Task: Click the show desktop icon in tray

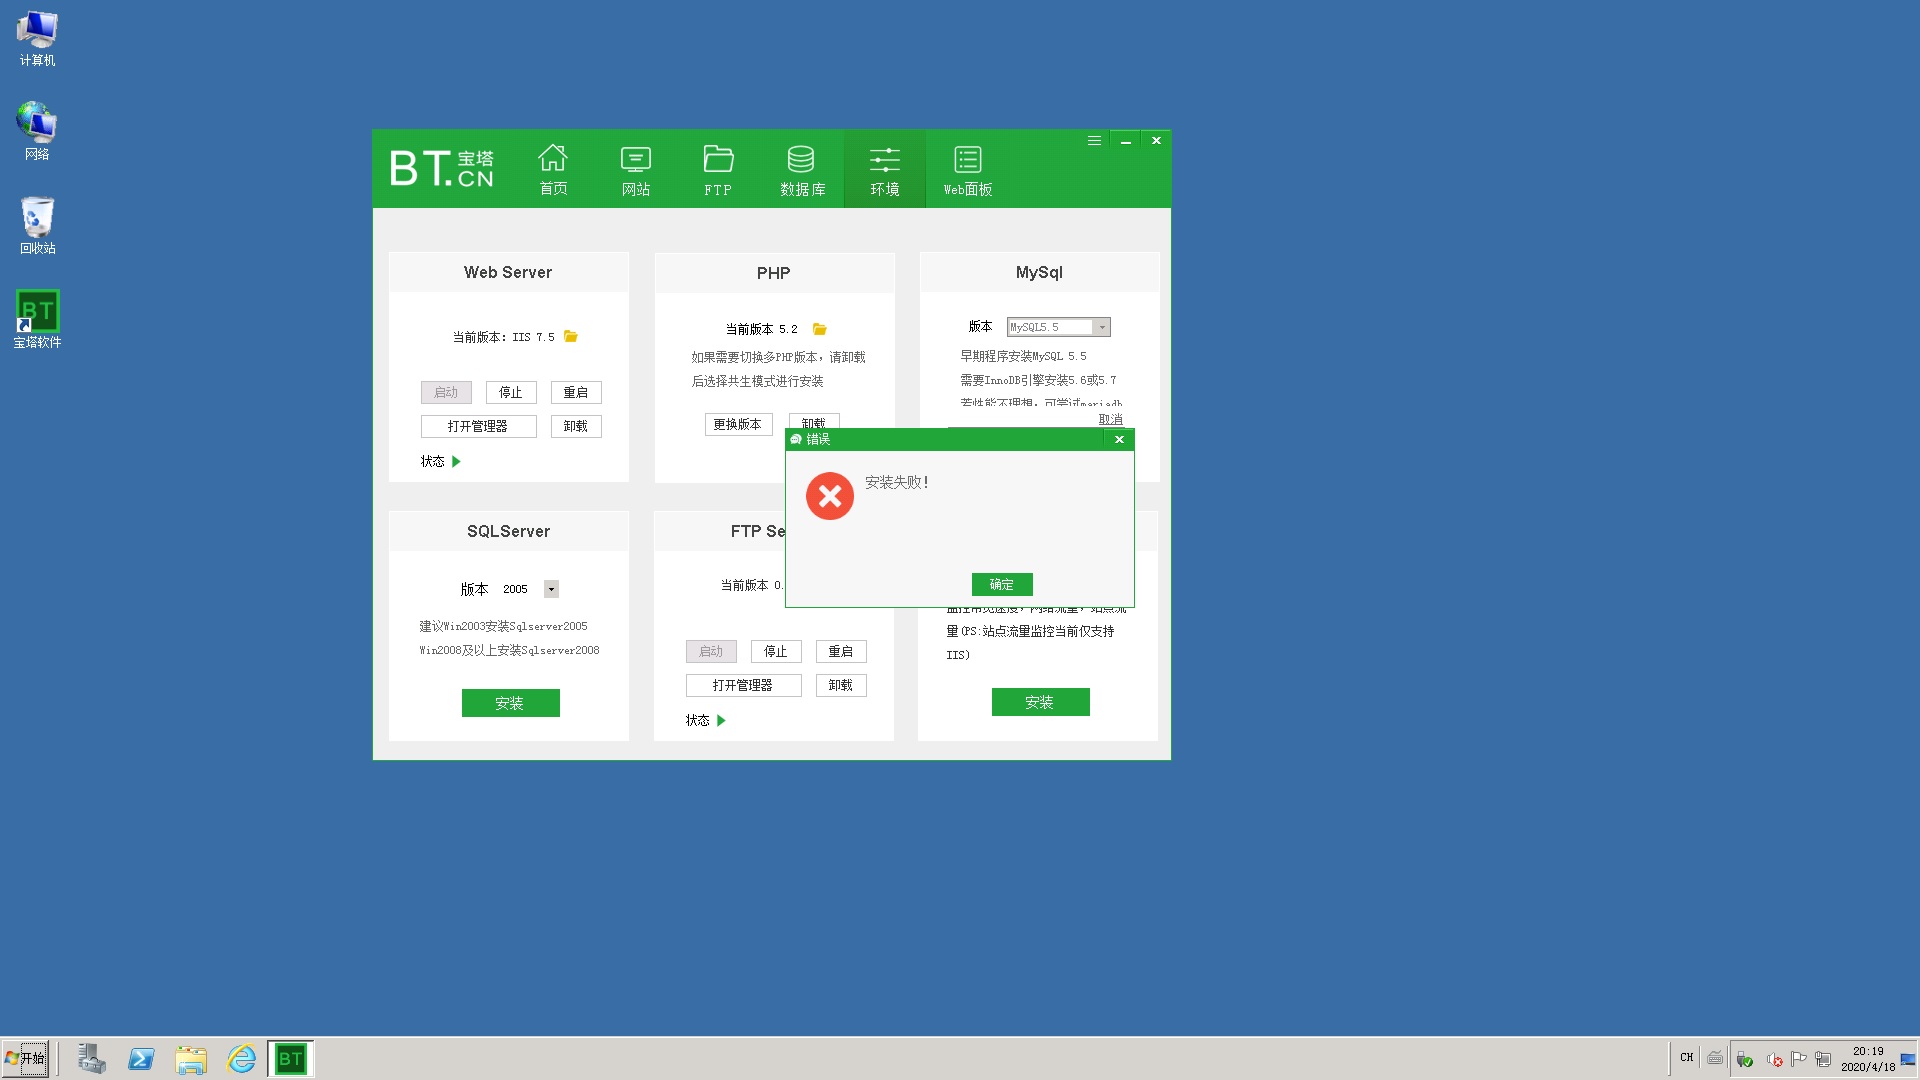Action: tap(1908, 1059)
